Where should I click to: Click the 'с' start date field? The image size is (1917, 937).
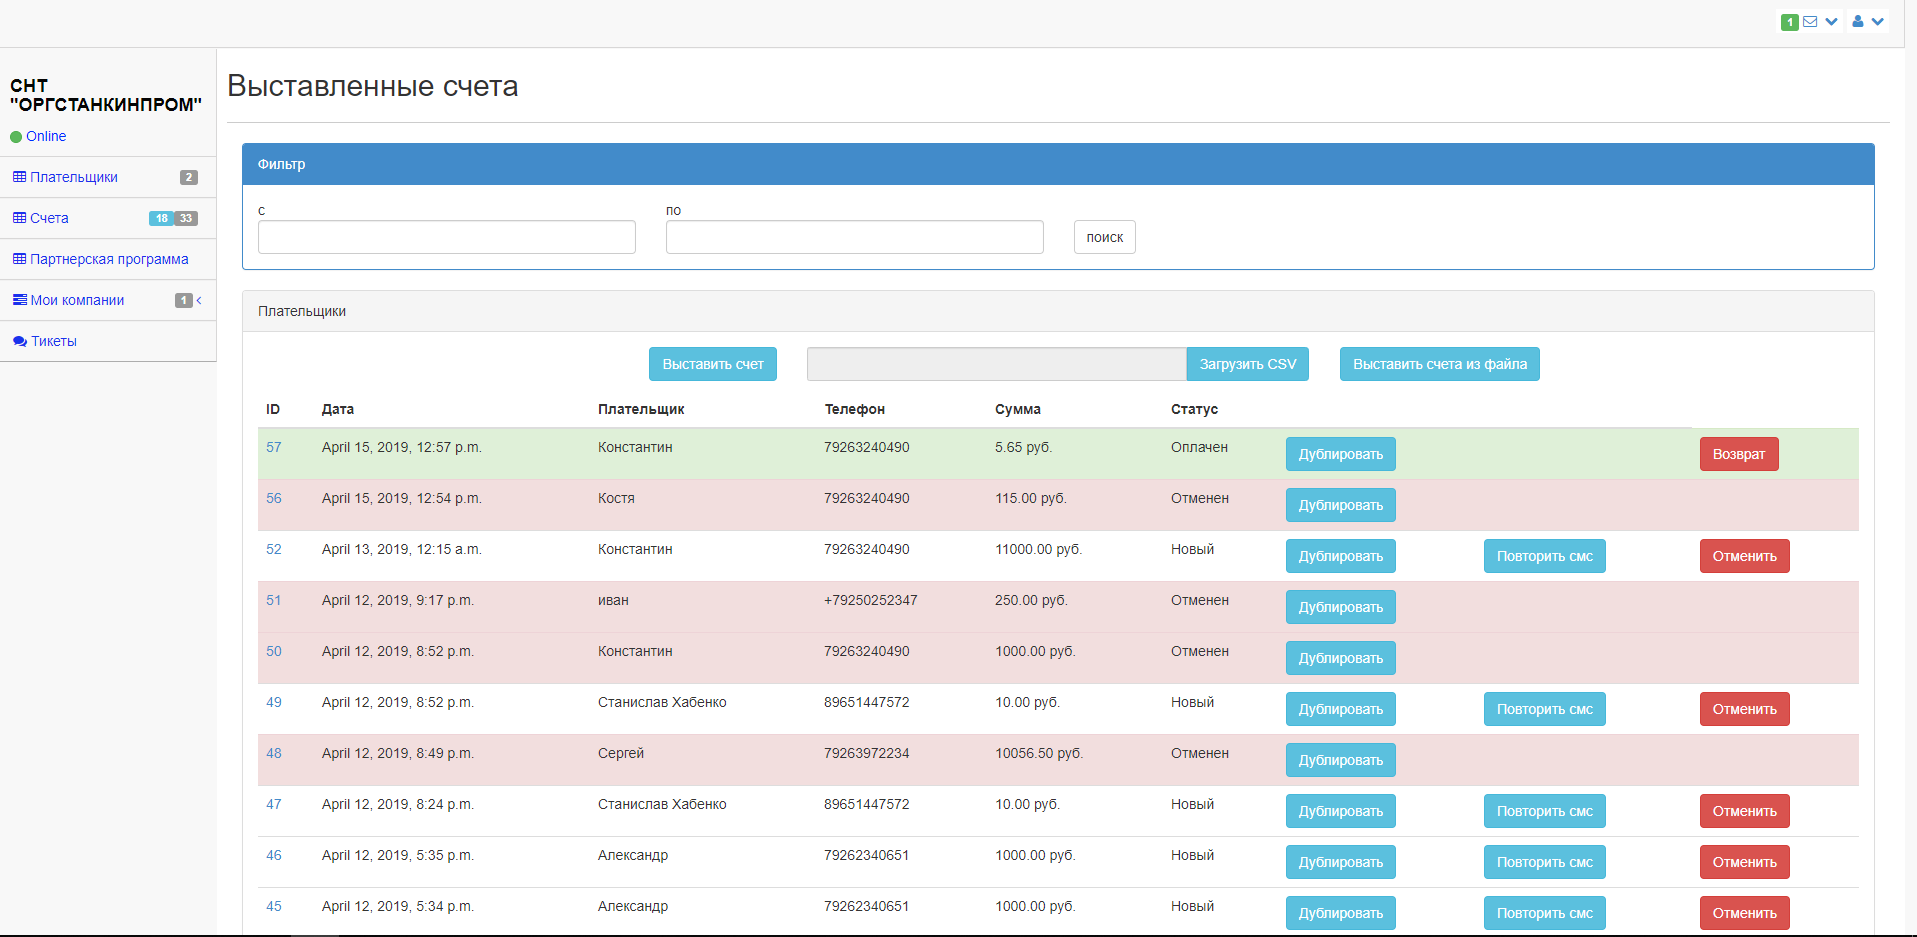pyautogui.click(x=446, y=237)
